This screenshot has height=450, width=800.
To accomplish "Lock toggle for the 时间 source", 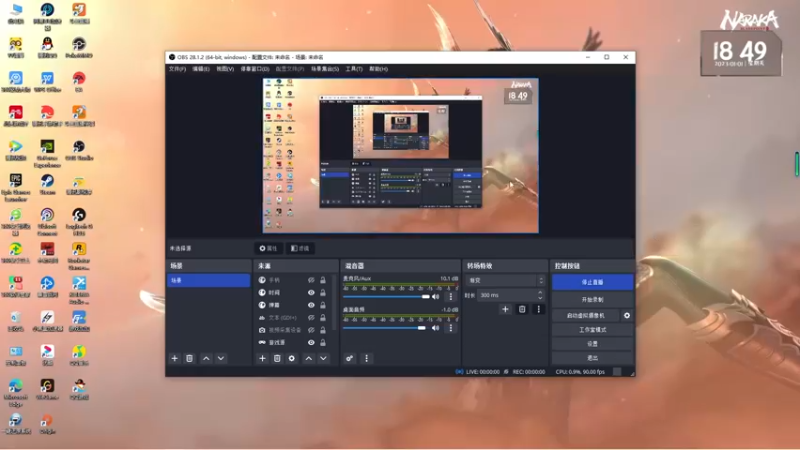I will click(323, 292).
